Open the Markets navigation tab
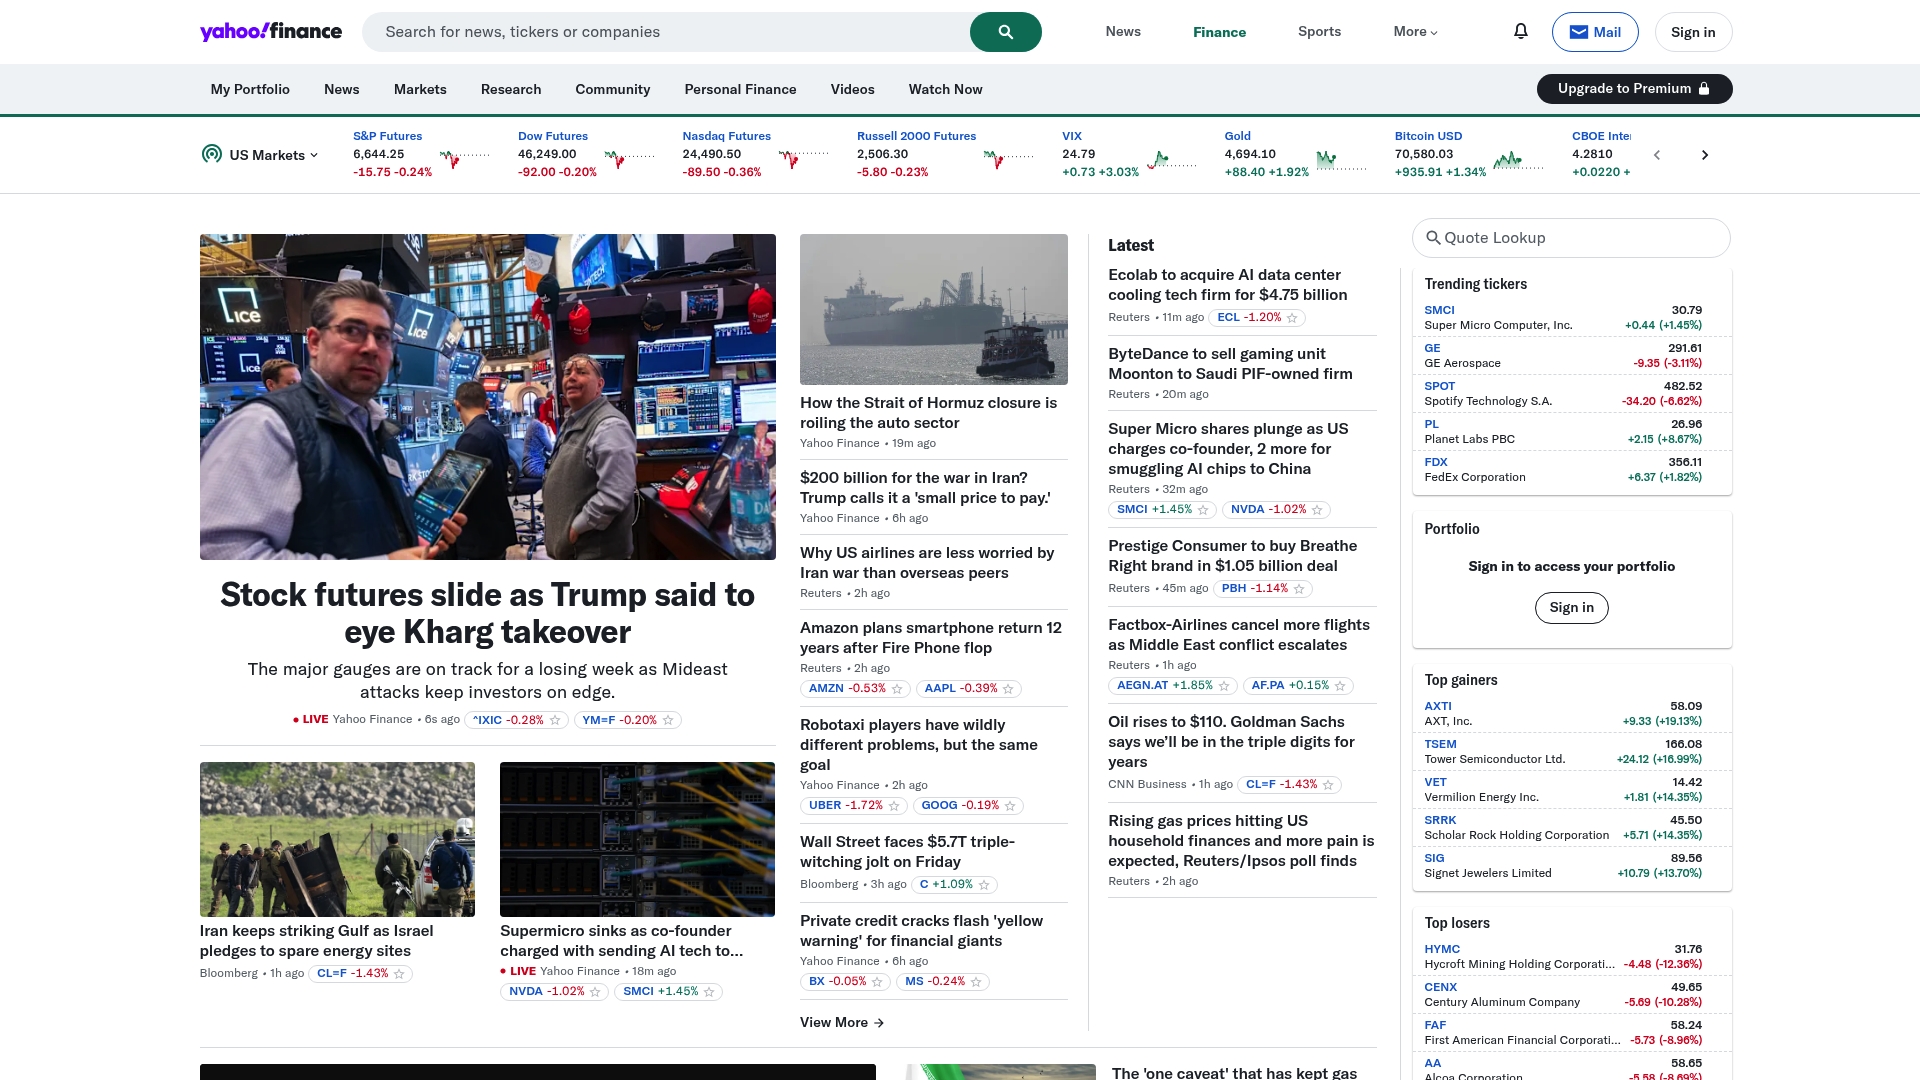This screenshot has height=1080, width=1920. (420, 89)
